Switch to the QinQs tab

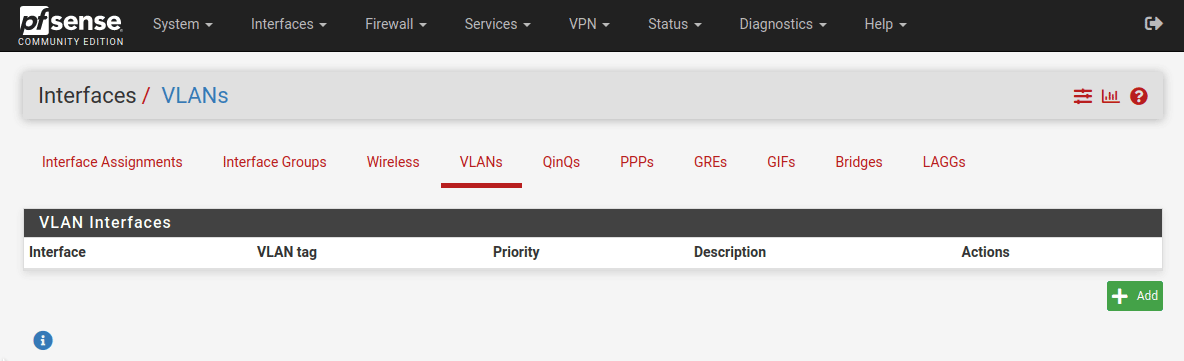[x=561, y=162]
